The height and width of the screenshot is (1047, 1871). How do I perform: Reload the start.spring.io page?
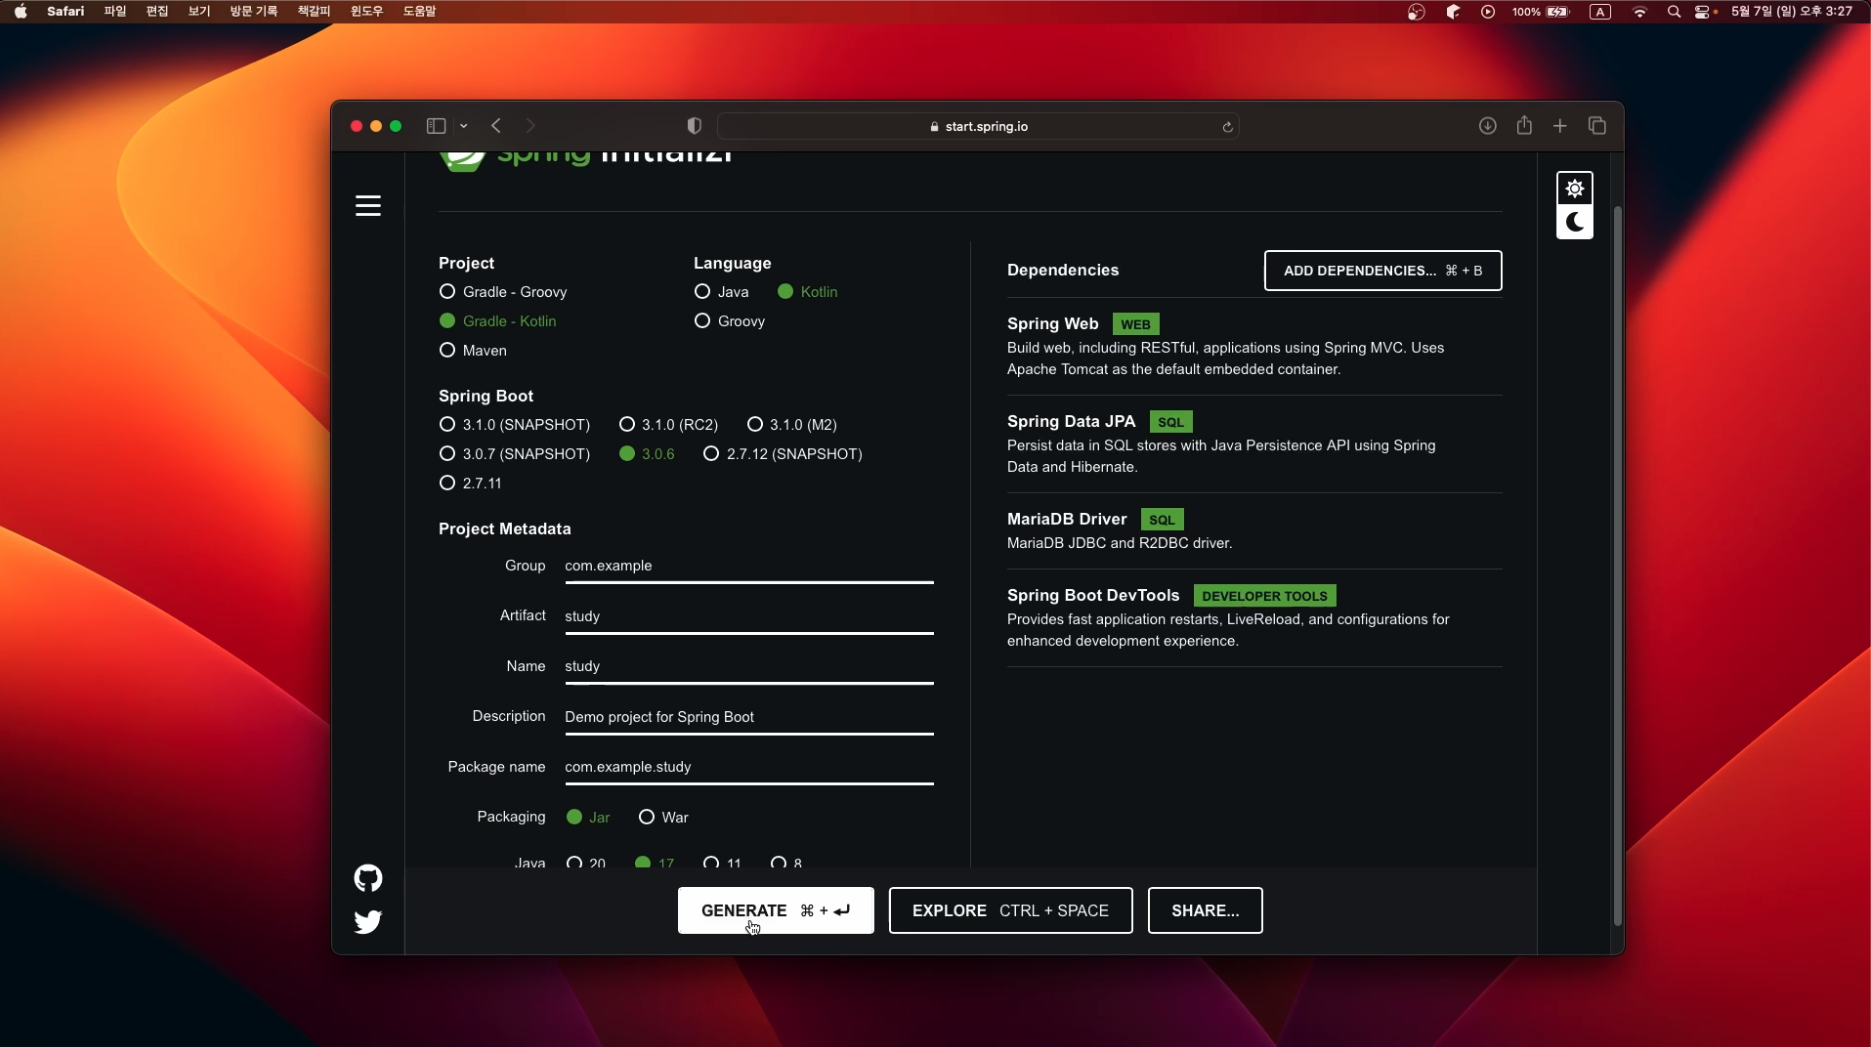(1227, 127)
